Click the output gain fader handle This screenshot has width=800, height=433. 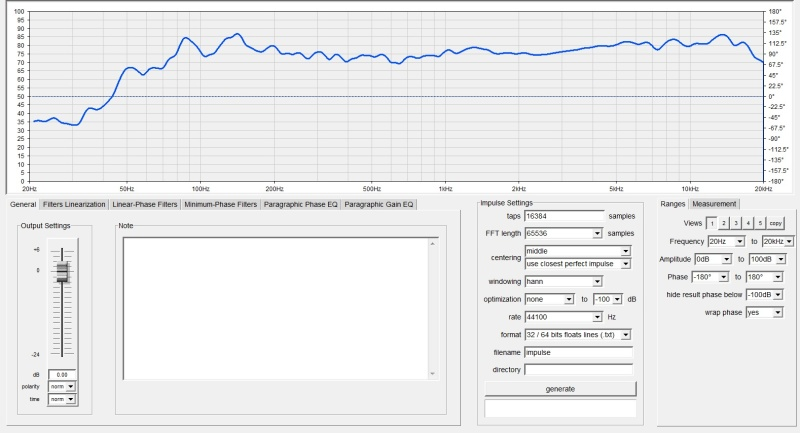point(62,273)
